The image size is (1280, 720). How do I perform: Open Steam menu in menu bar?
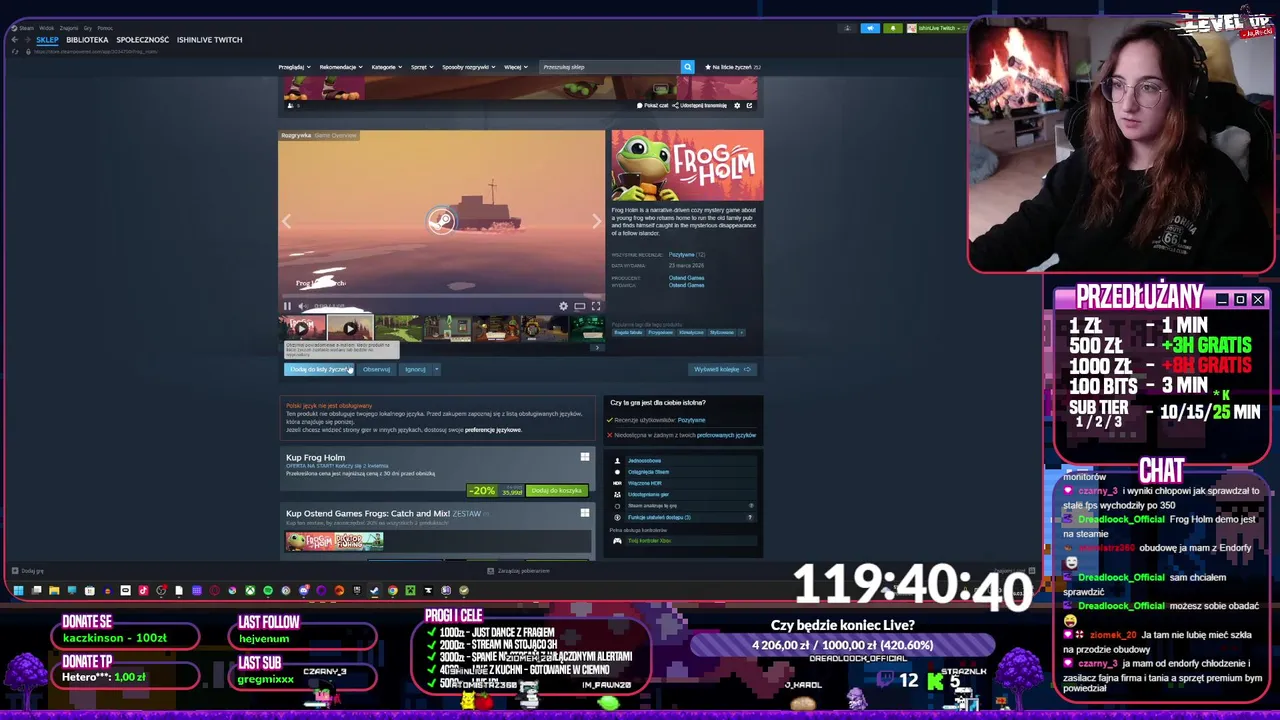25,28
